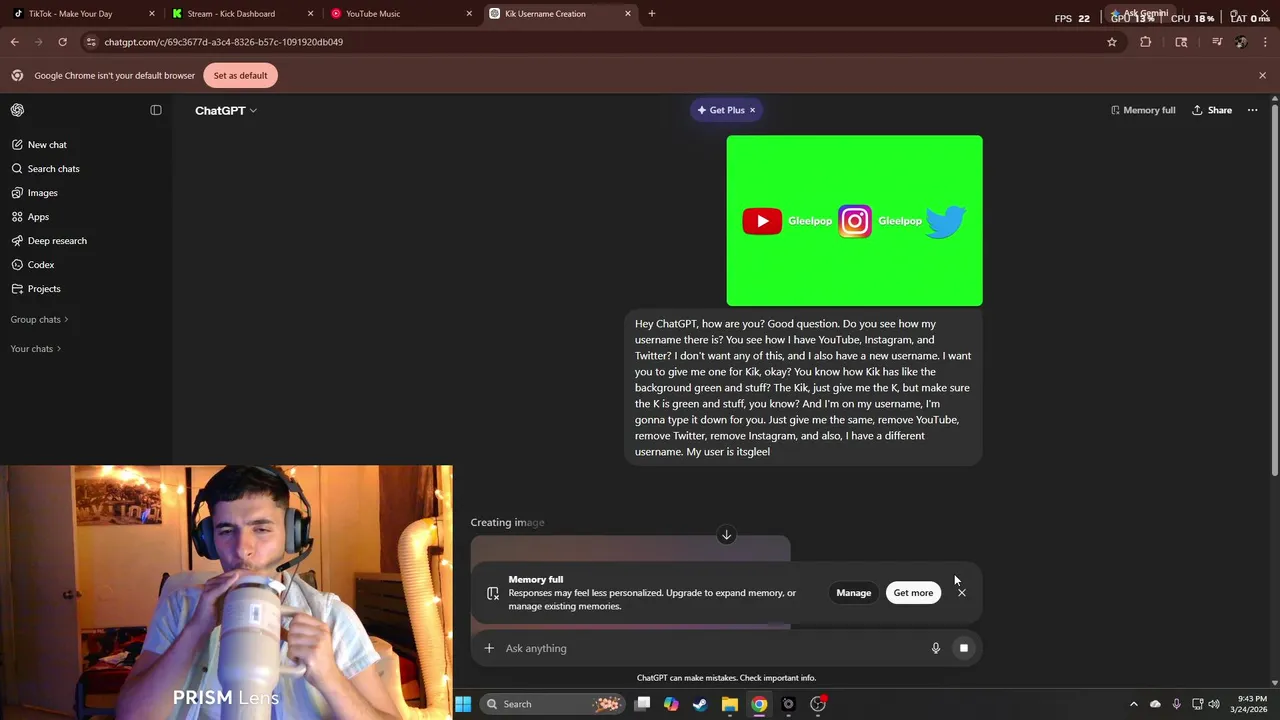This screenshot has height=720, width=1280.
Task: Open Steam from the taskbar
Action: click(x=700, y=704)
